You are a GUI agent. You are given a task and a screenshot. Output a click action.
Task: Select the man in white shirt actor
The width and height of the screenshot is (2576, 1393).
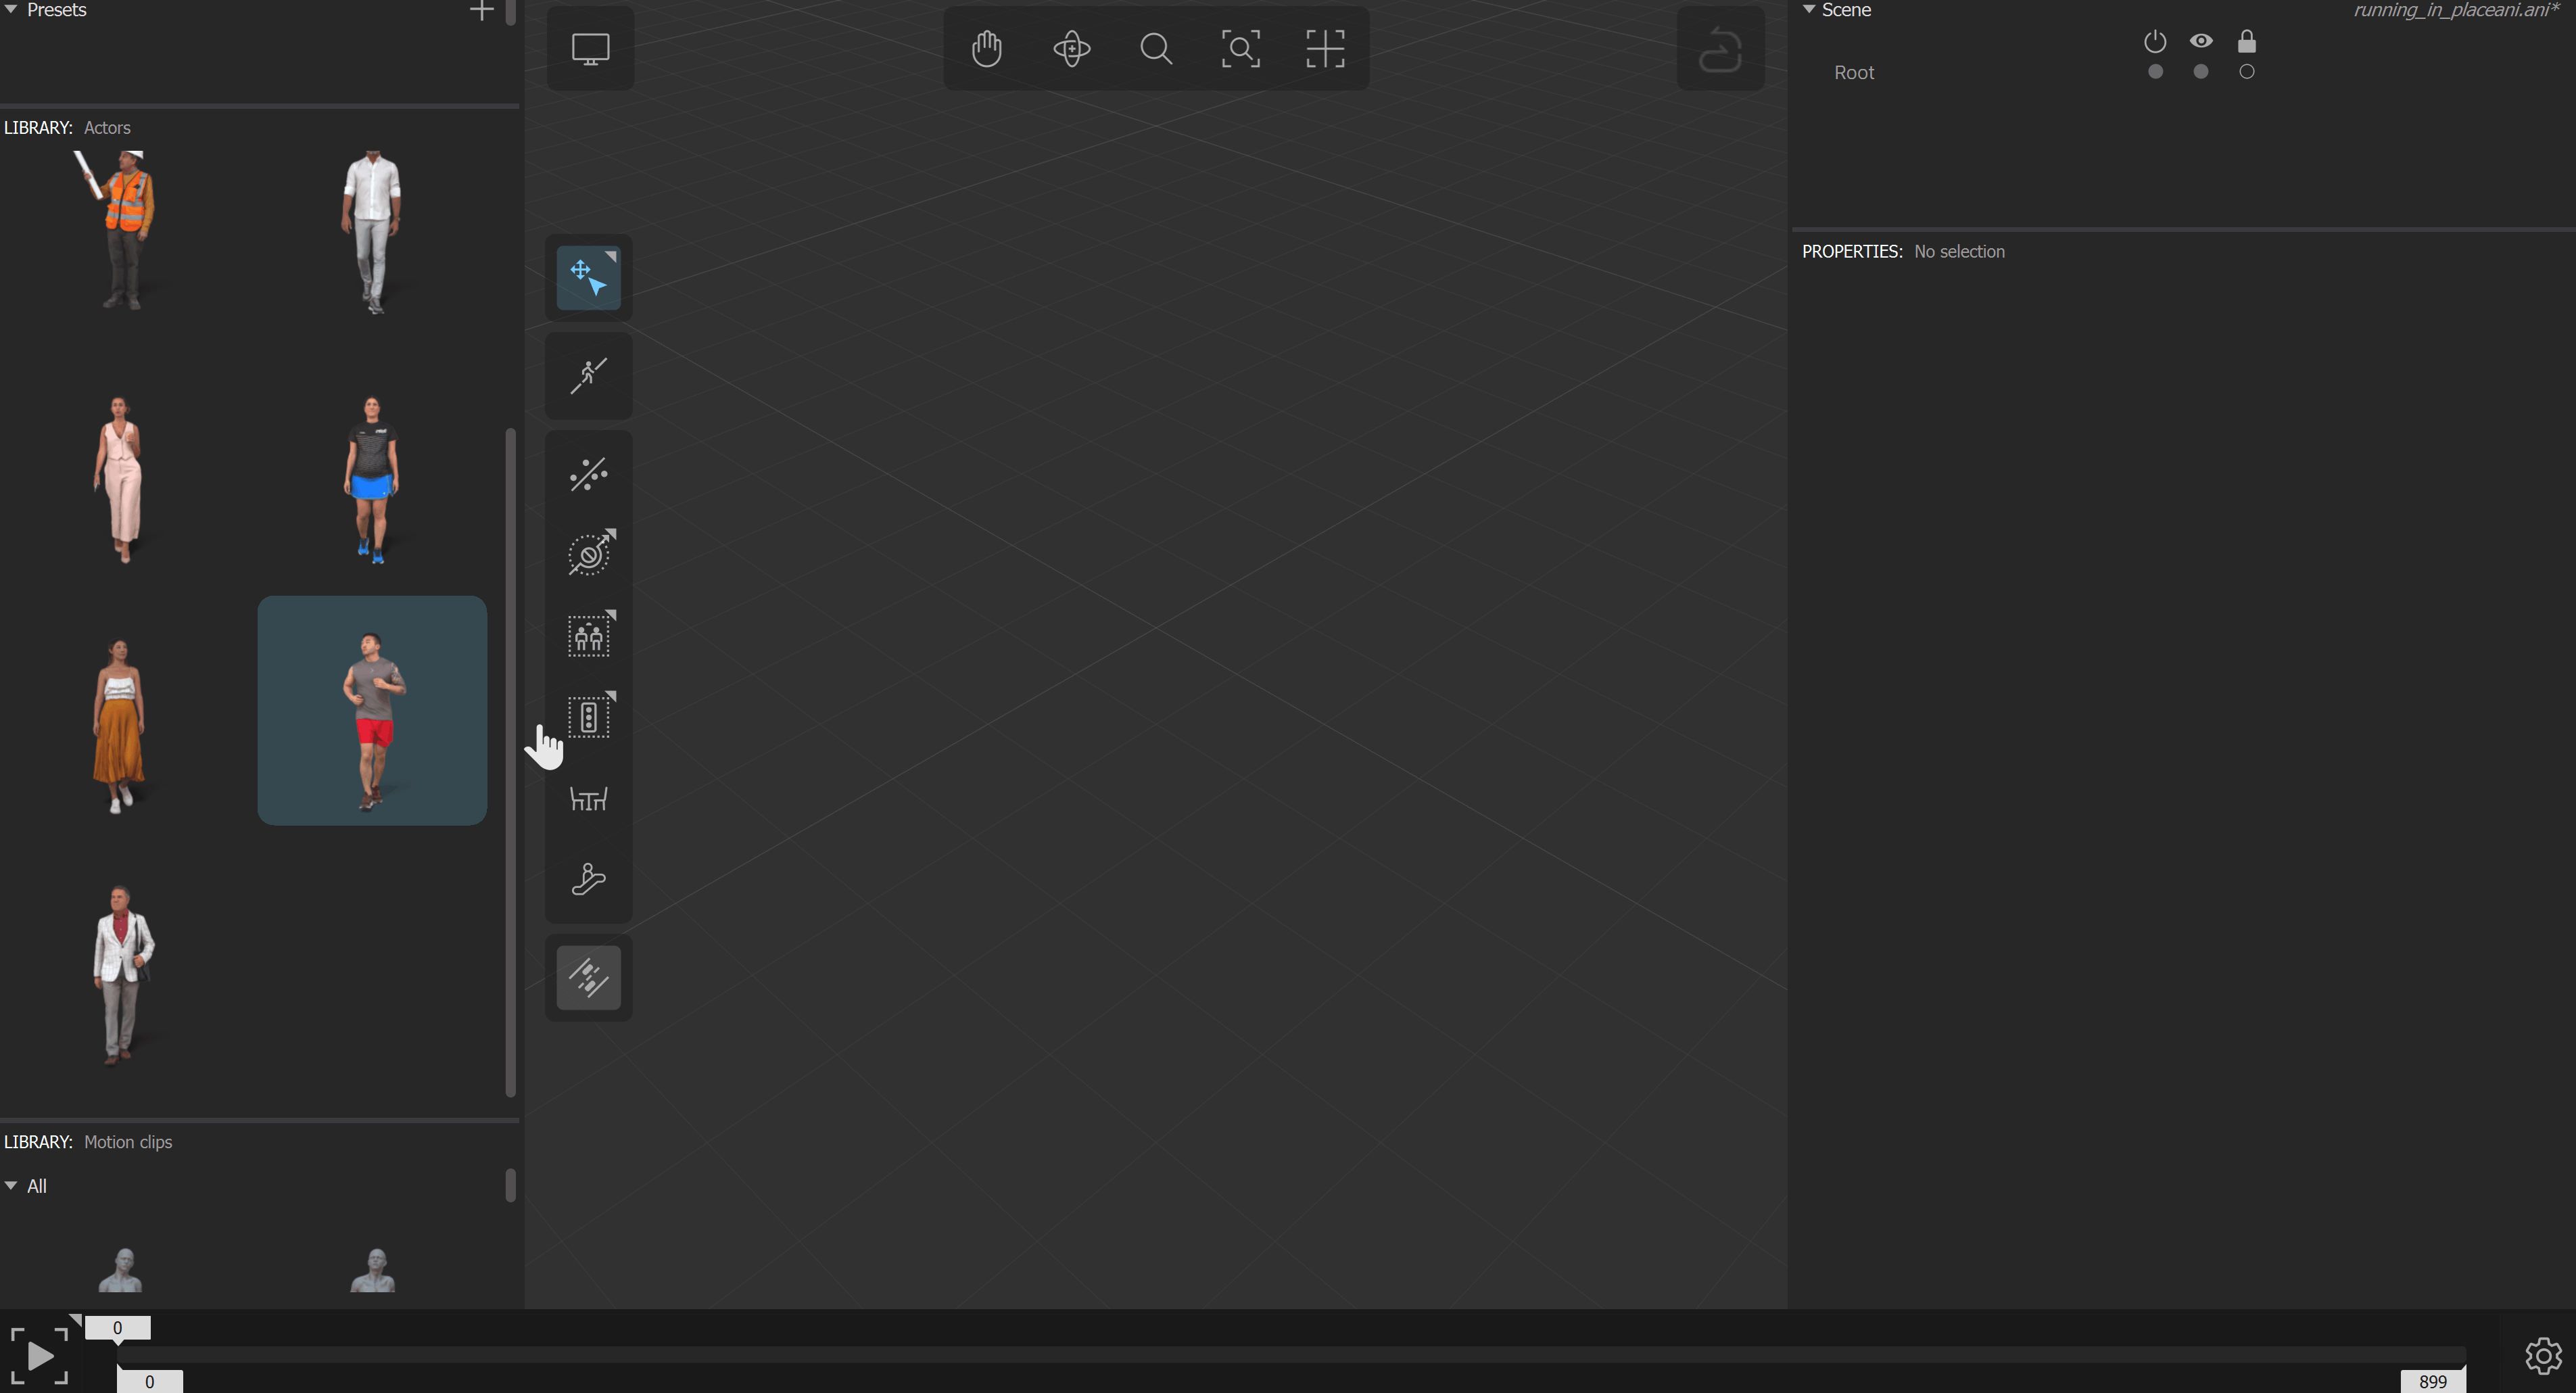click(x=372, y=232)
